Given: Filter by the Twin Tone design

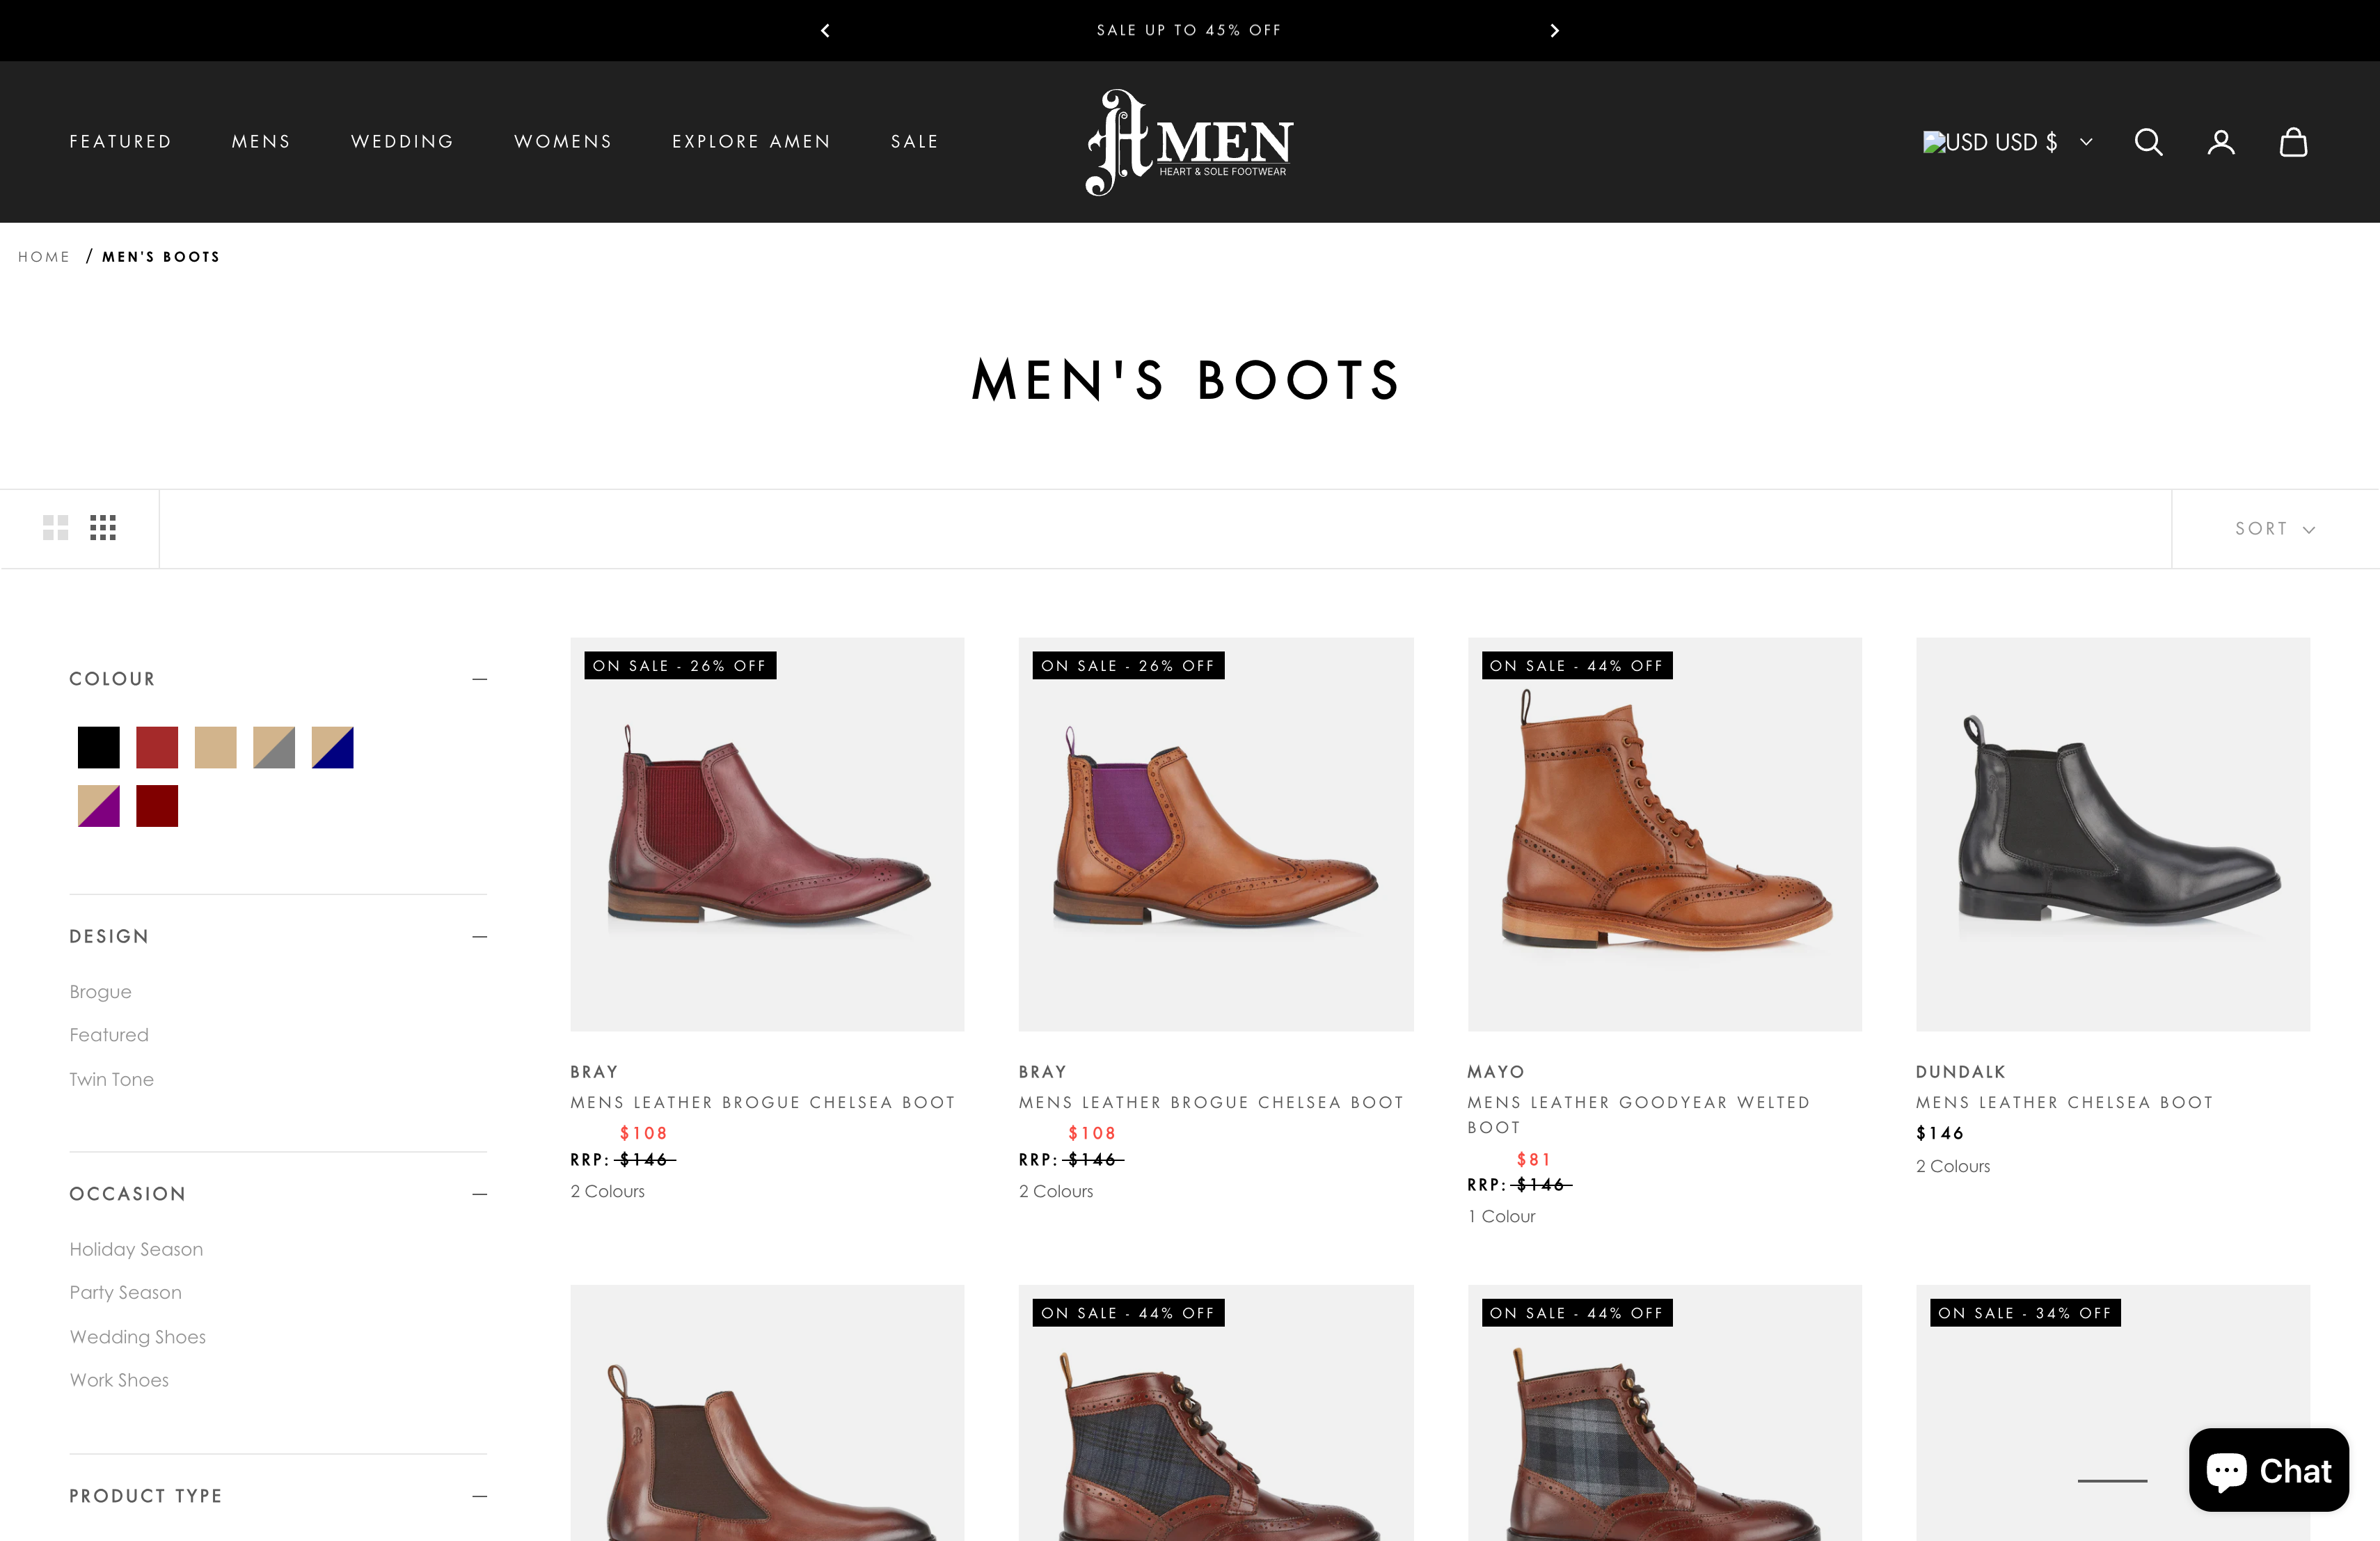Looking at the screenshot, I should [x=111, y=1079].
